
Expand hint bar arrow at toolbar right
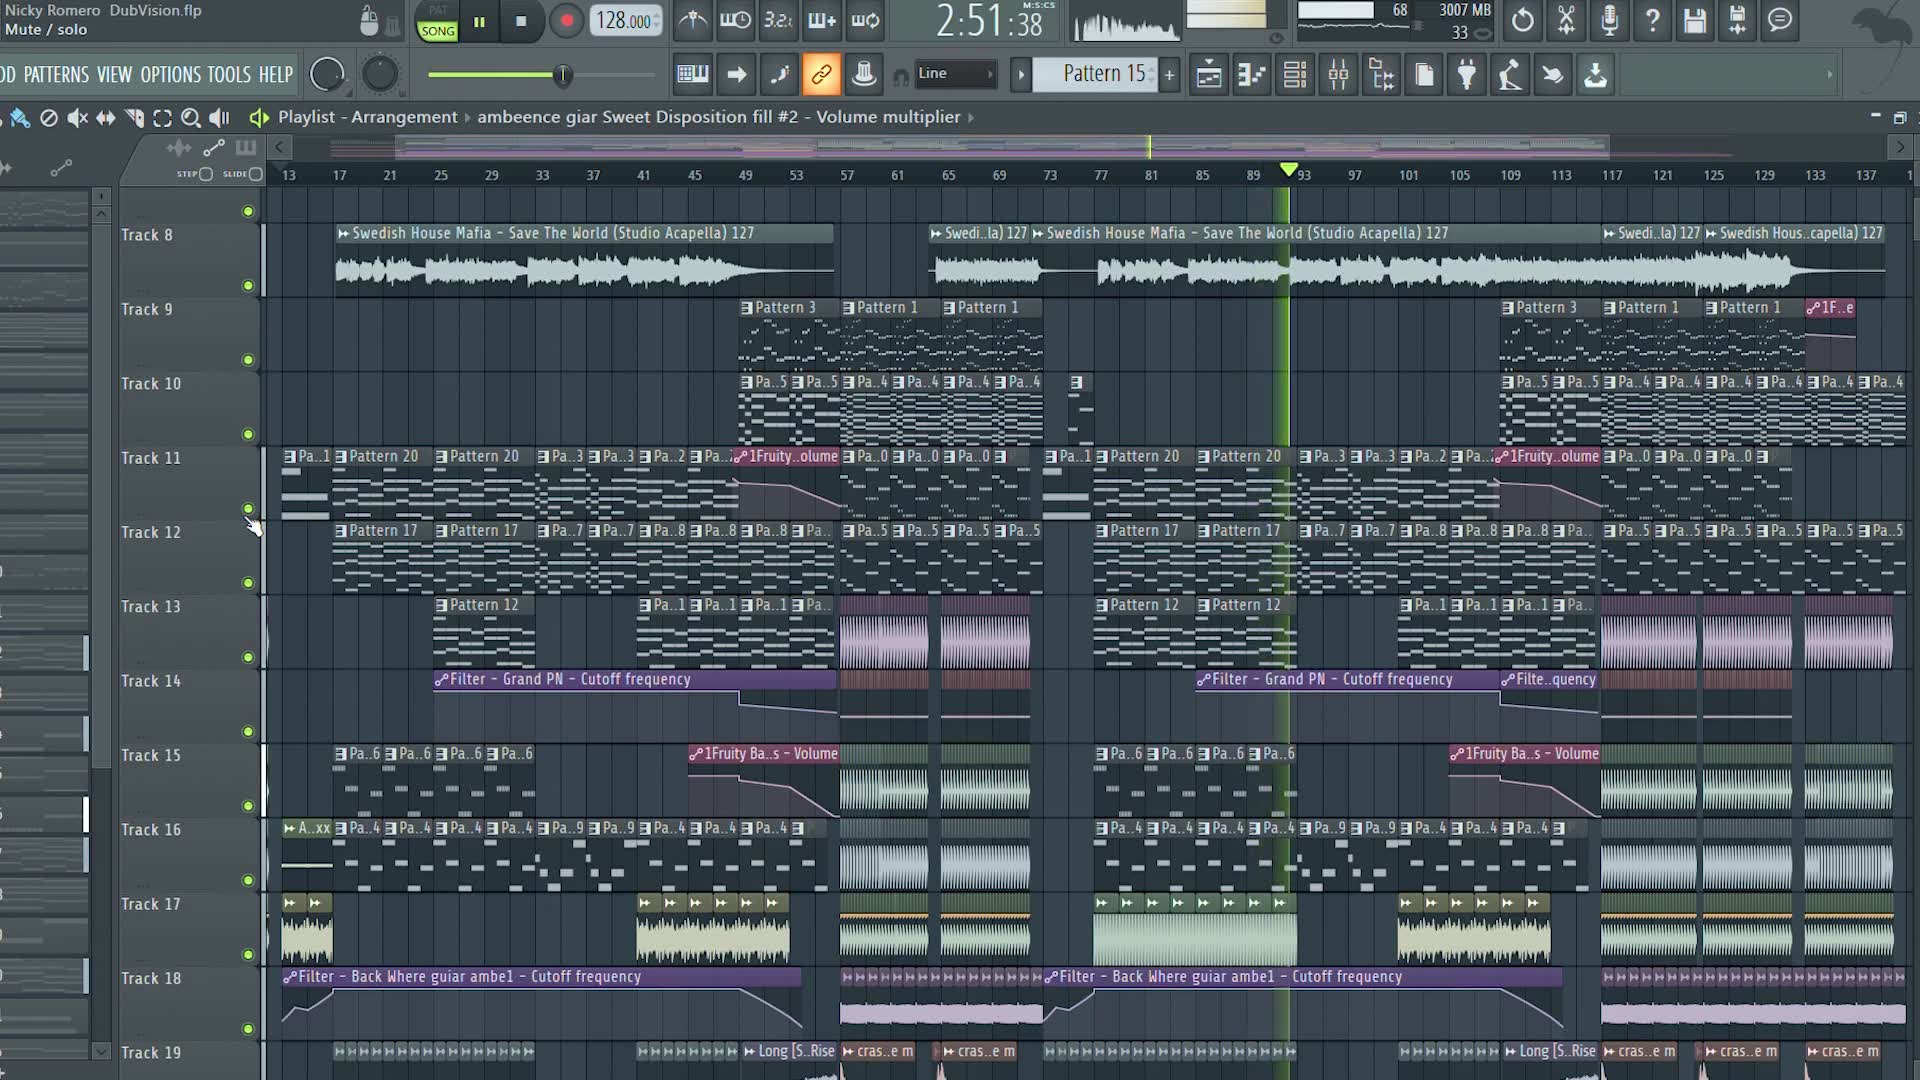[x=1830, y=74]
